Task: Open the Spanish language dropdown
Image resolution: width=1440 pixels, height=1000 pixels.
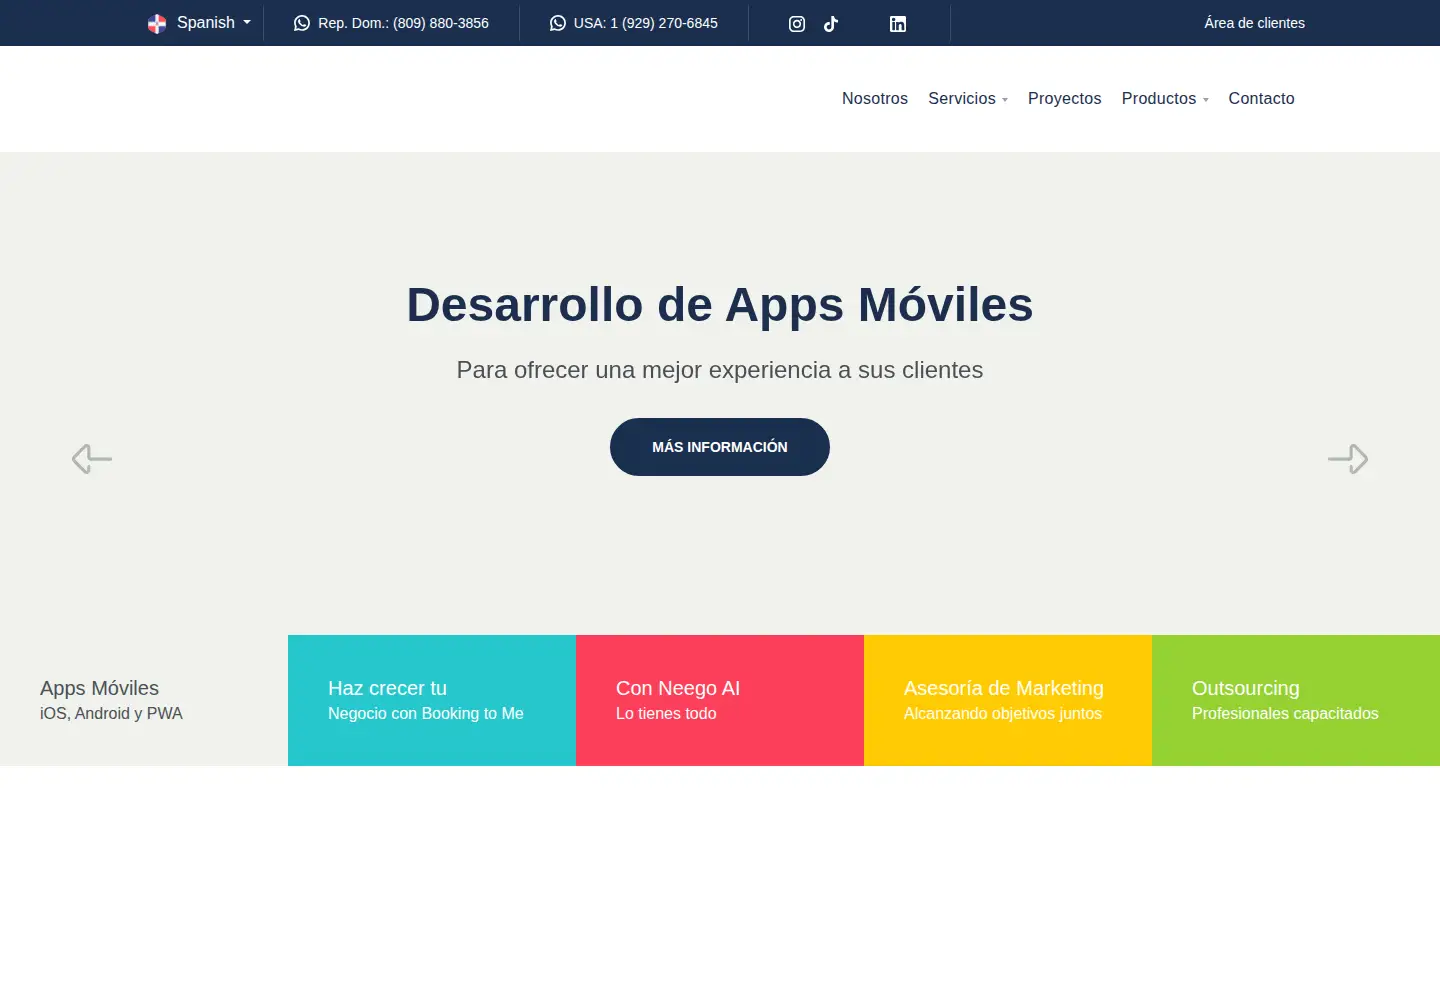Action: pos(199,23)
